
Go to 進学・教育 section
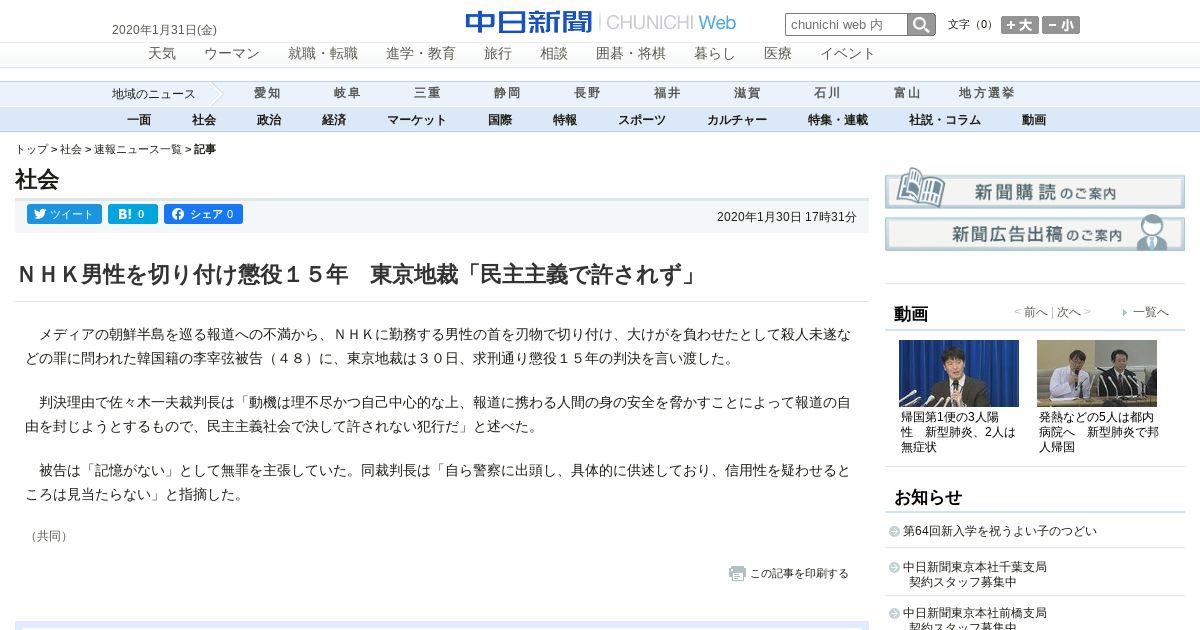coord(421,54)
